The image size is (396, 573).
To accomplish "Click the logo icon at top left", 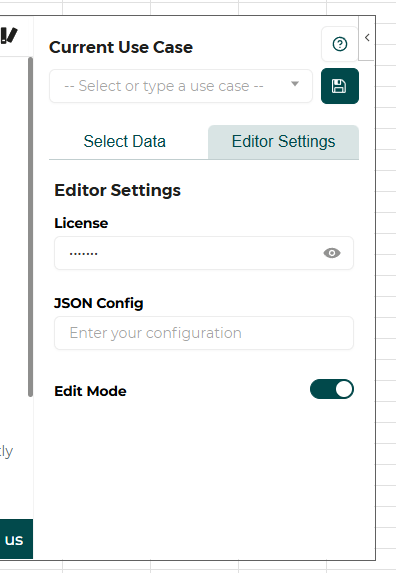I will tap(9, 35).
